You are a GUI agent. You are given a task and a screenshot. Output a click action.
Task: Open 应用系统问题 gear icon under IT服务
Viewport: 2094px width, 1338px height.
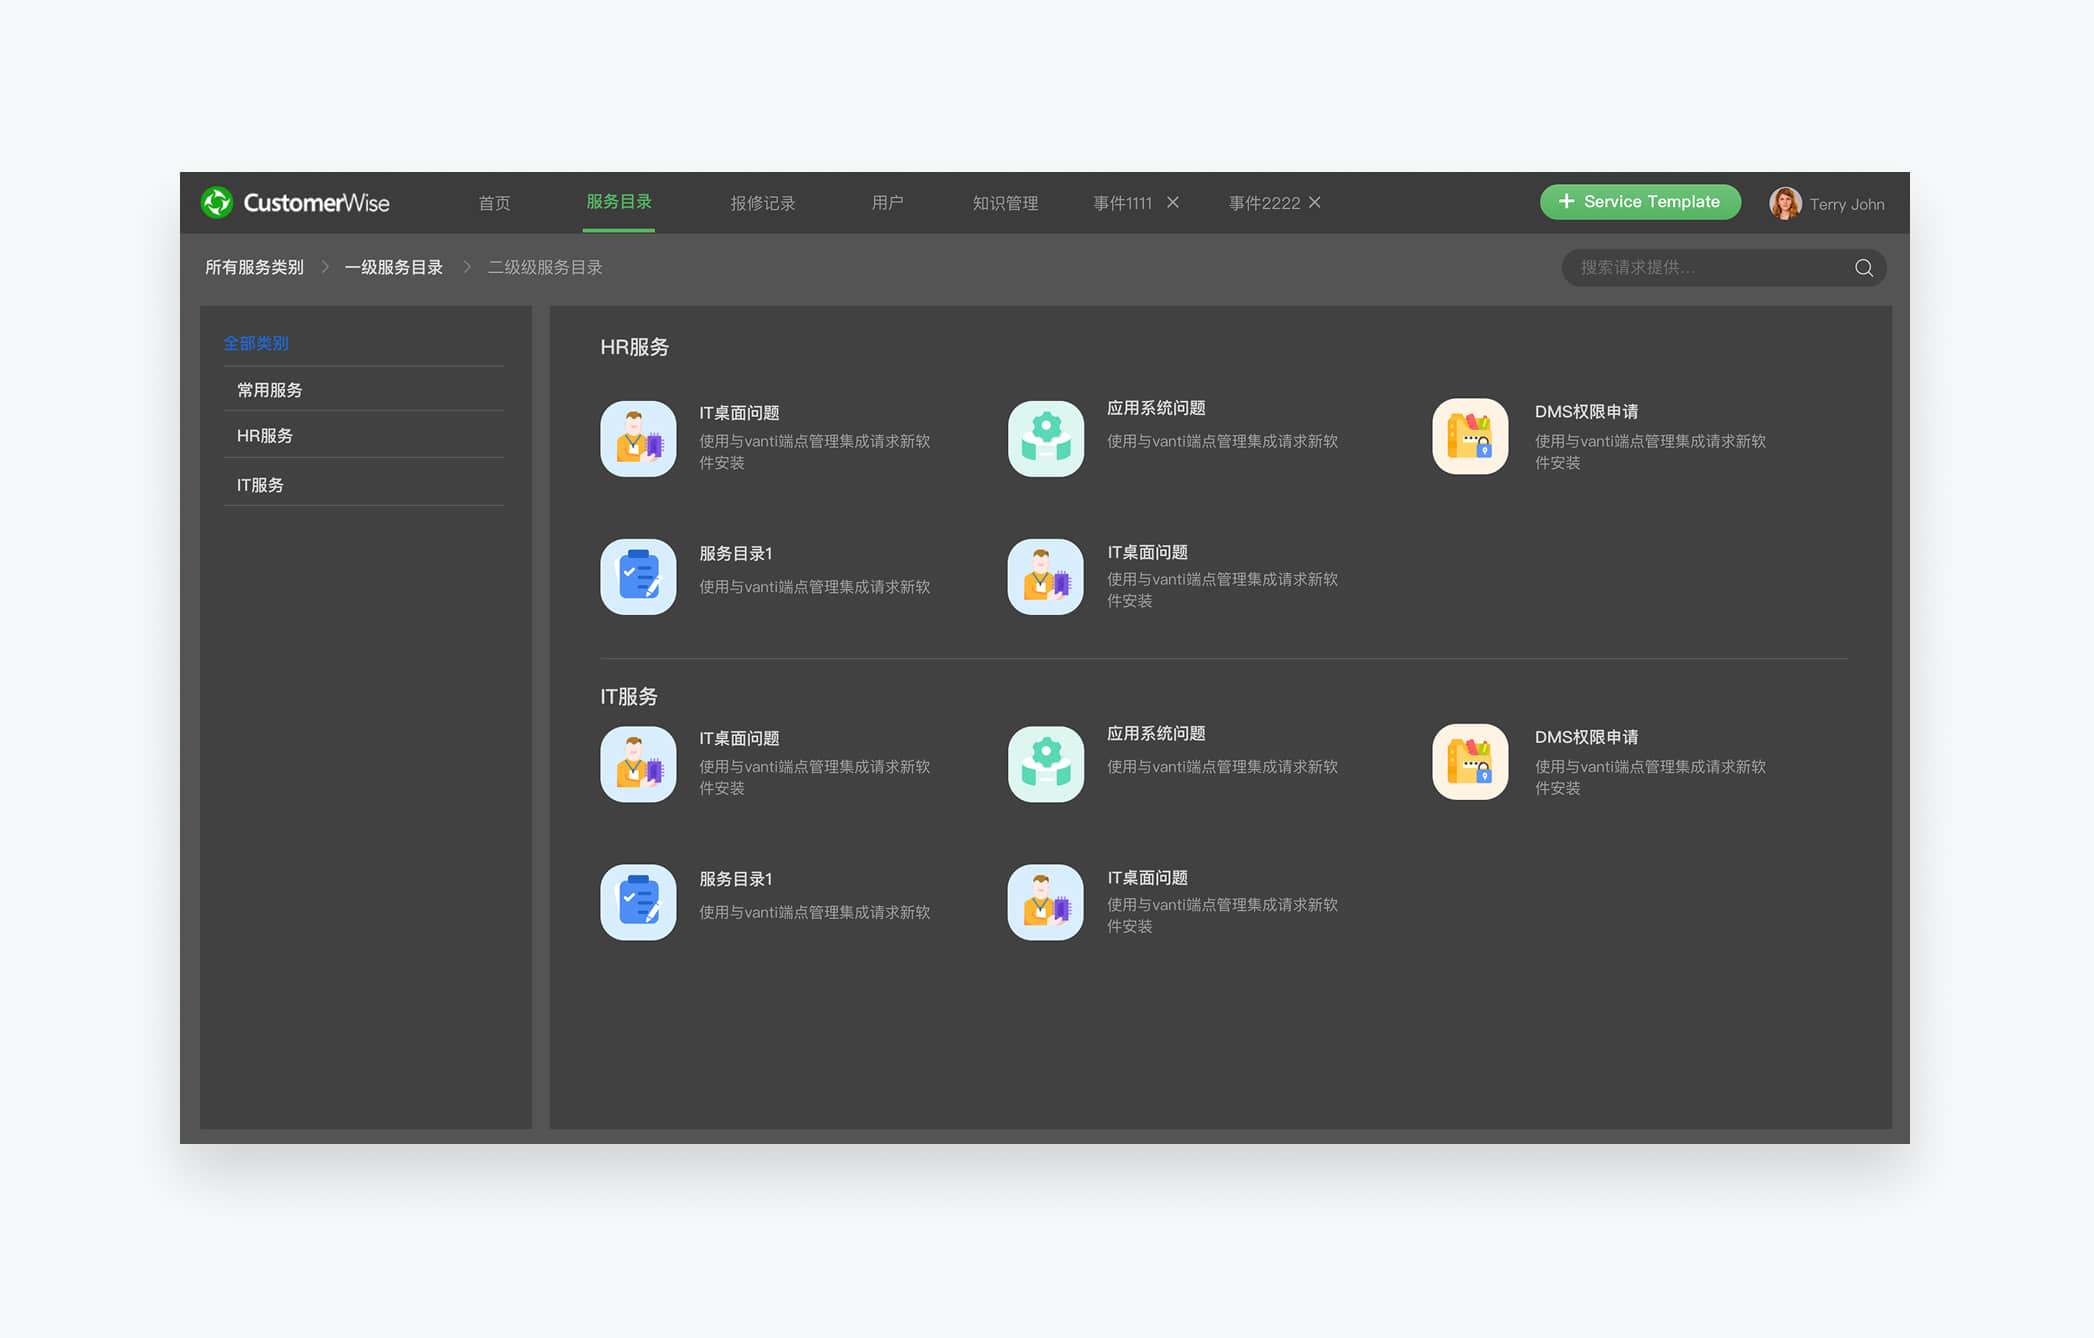click(1045, 763)
